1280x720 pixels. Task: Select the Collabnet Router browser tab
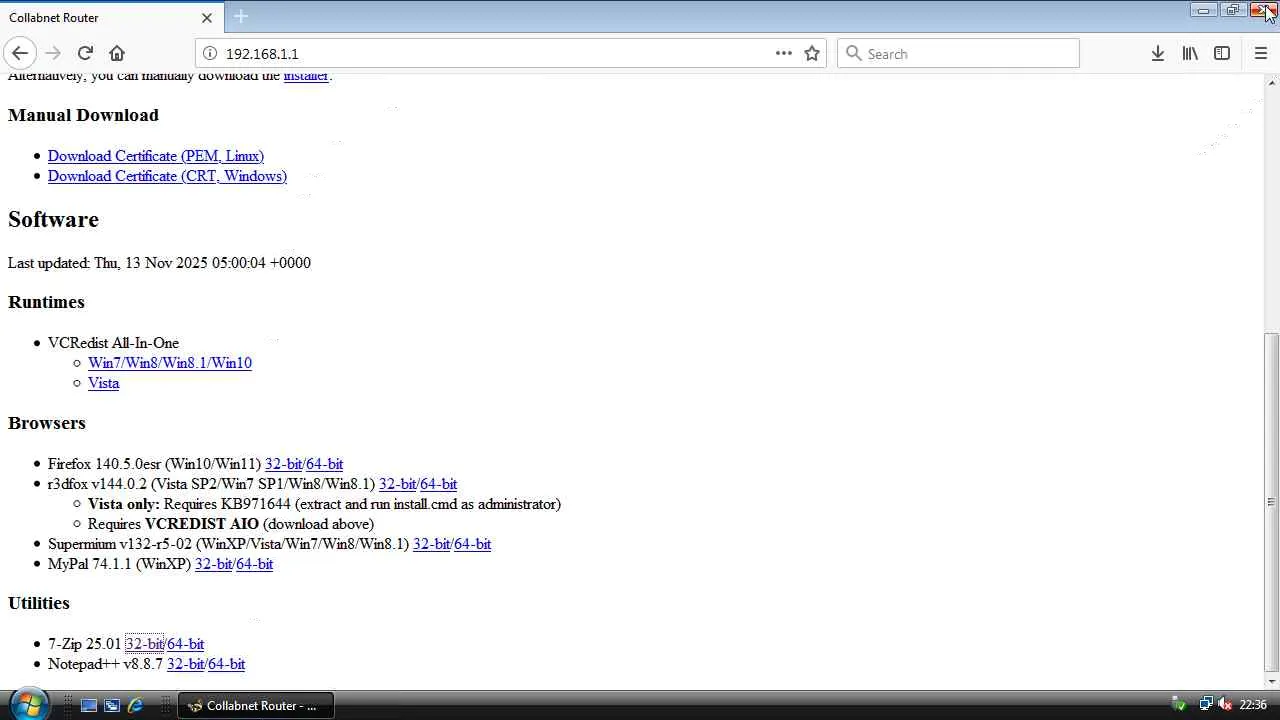pos(110,17)
